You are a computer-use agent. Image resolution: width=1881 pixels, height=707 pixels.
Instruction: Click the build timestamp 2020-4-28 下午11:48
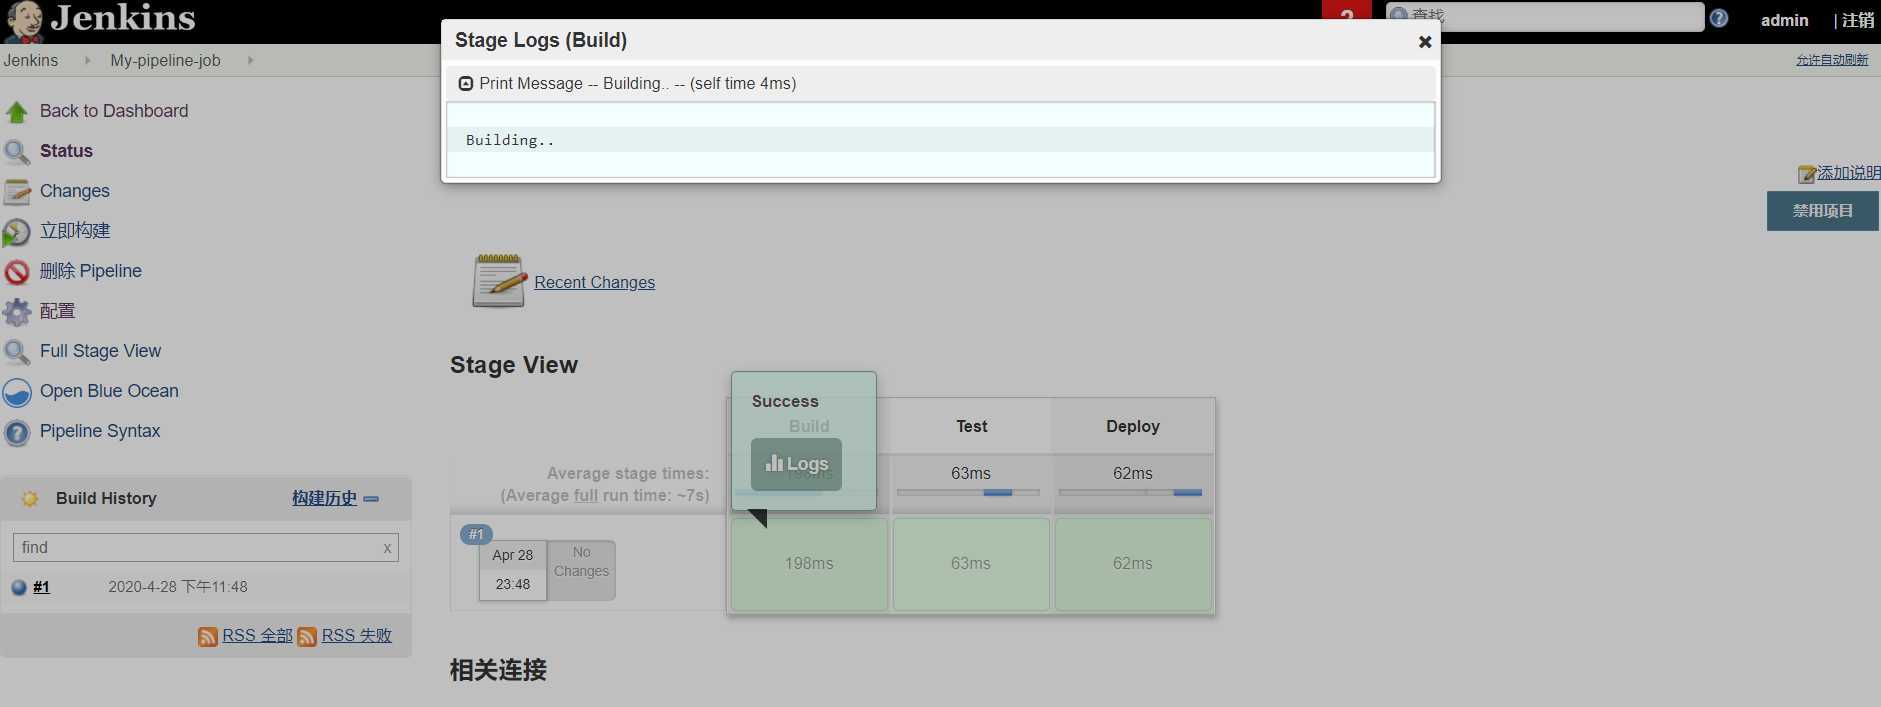(x=178, y=587)
